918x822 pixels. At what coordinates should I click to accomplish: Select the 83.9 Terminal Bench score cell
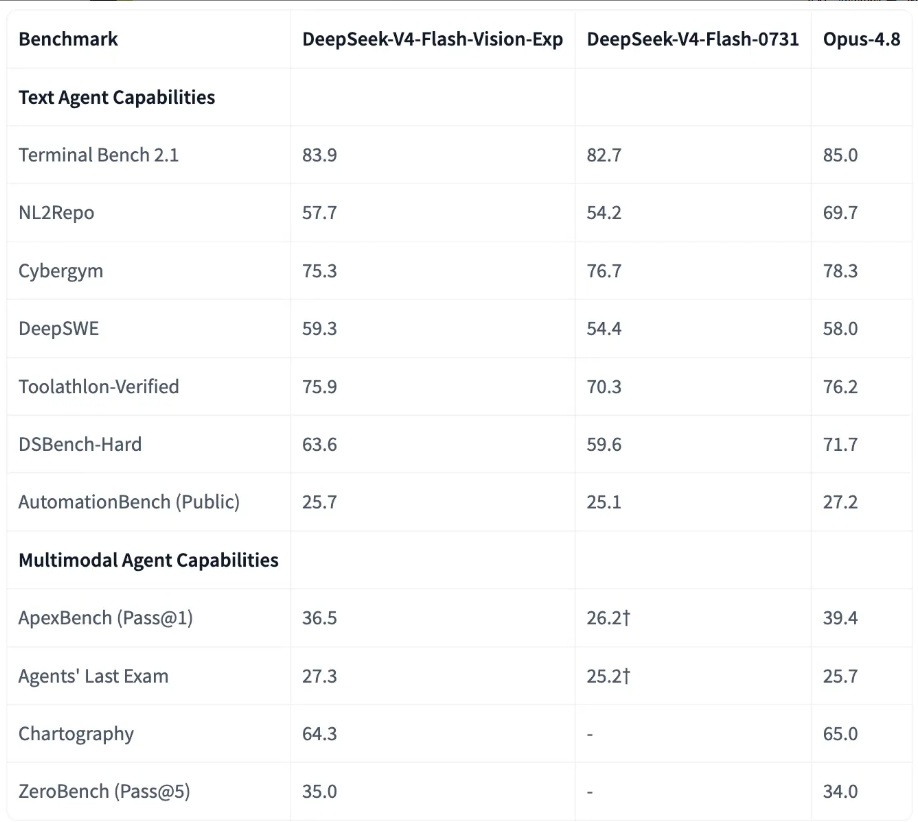point(319,155)
